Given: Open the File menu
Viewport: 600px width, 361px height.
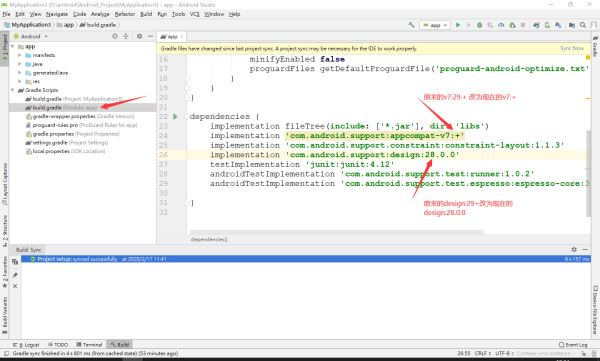Looking at the screenshot, I should coord(6,14).
